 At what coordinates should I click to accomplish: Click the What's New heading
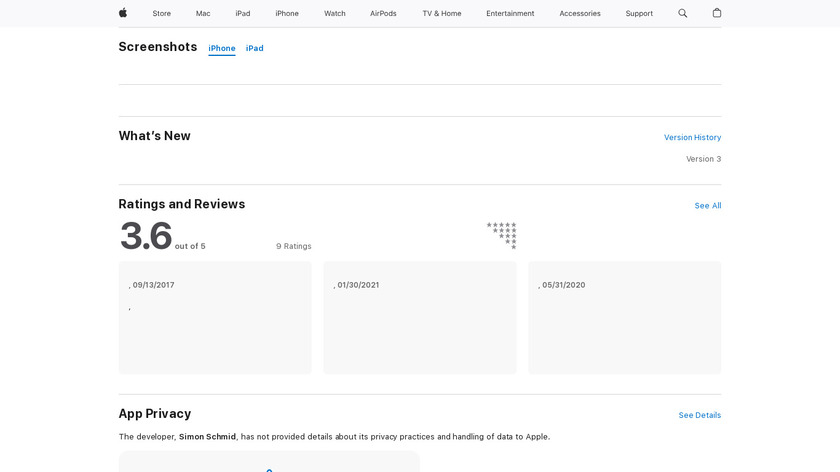point(154,136)
